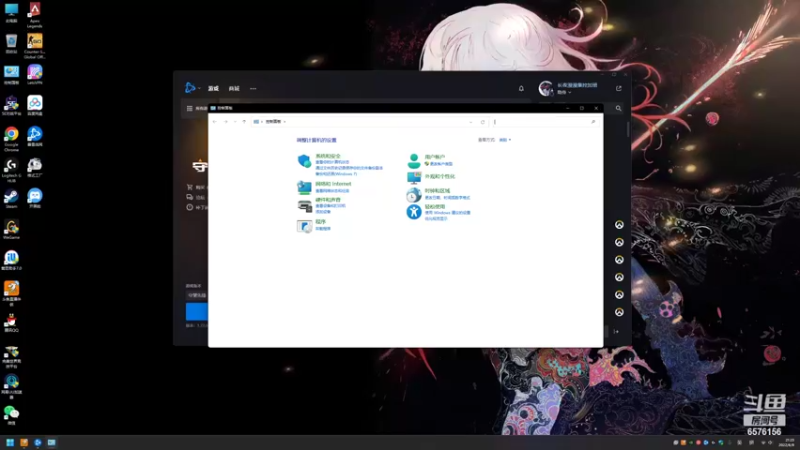Screen dimensions: 800x450
Task: Click Control Panel icon on taskbar
Action: [x=52, y=442]
